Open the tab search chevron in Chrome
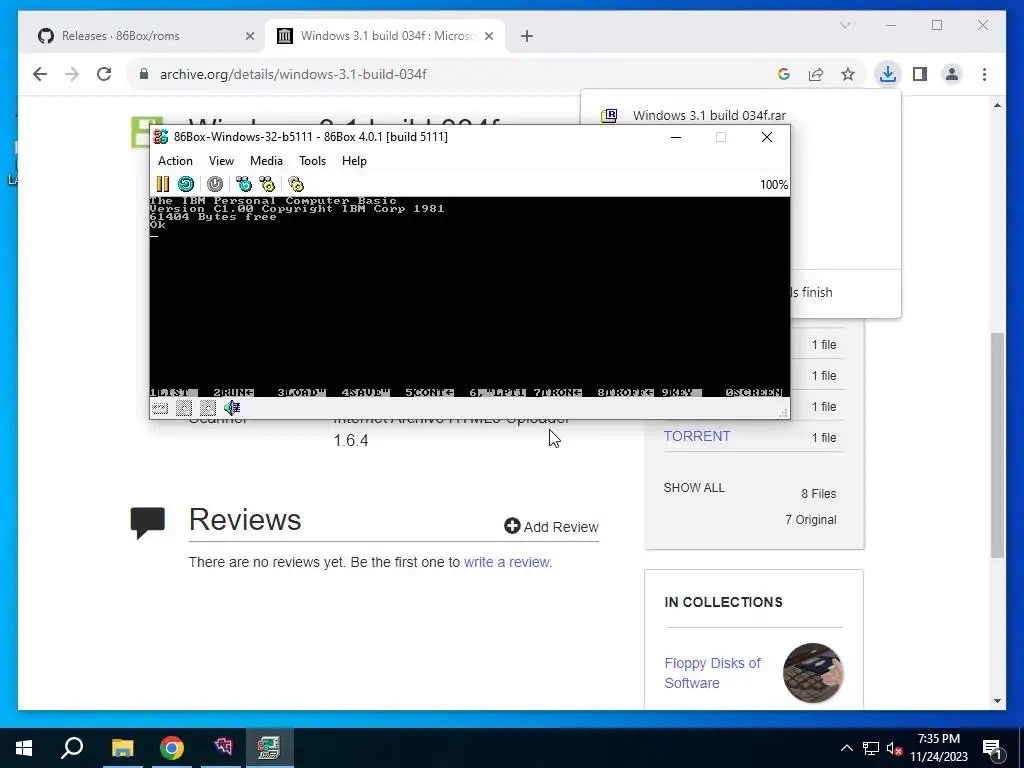The image size is (1024, 768). tap(845, 25)
